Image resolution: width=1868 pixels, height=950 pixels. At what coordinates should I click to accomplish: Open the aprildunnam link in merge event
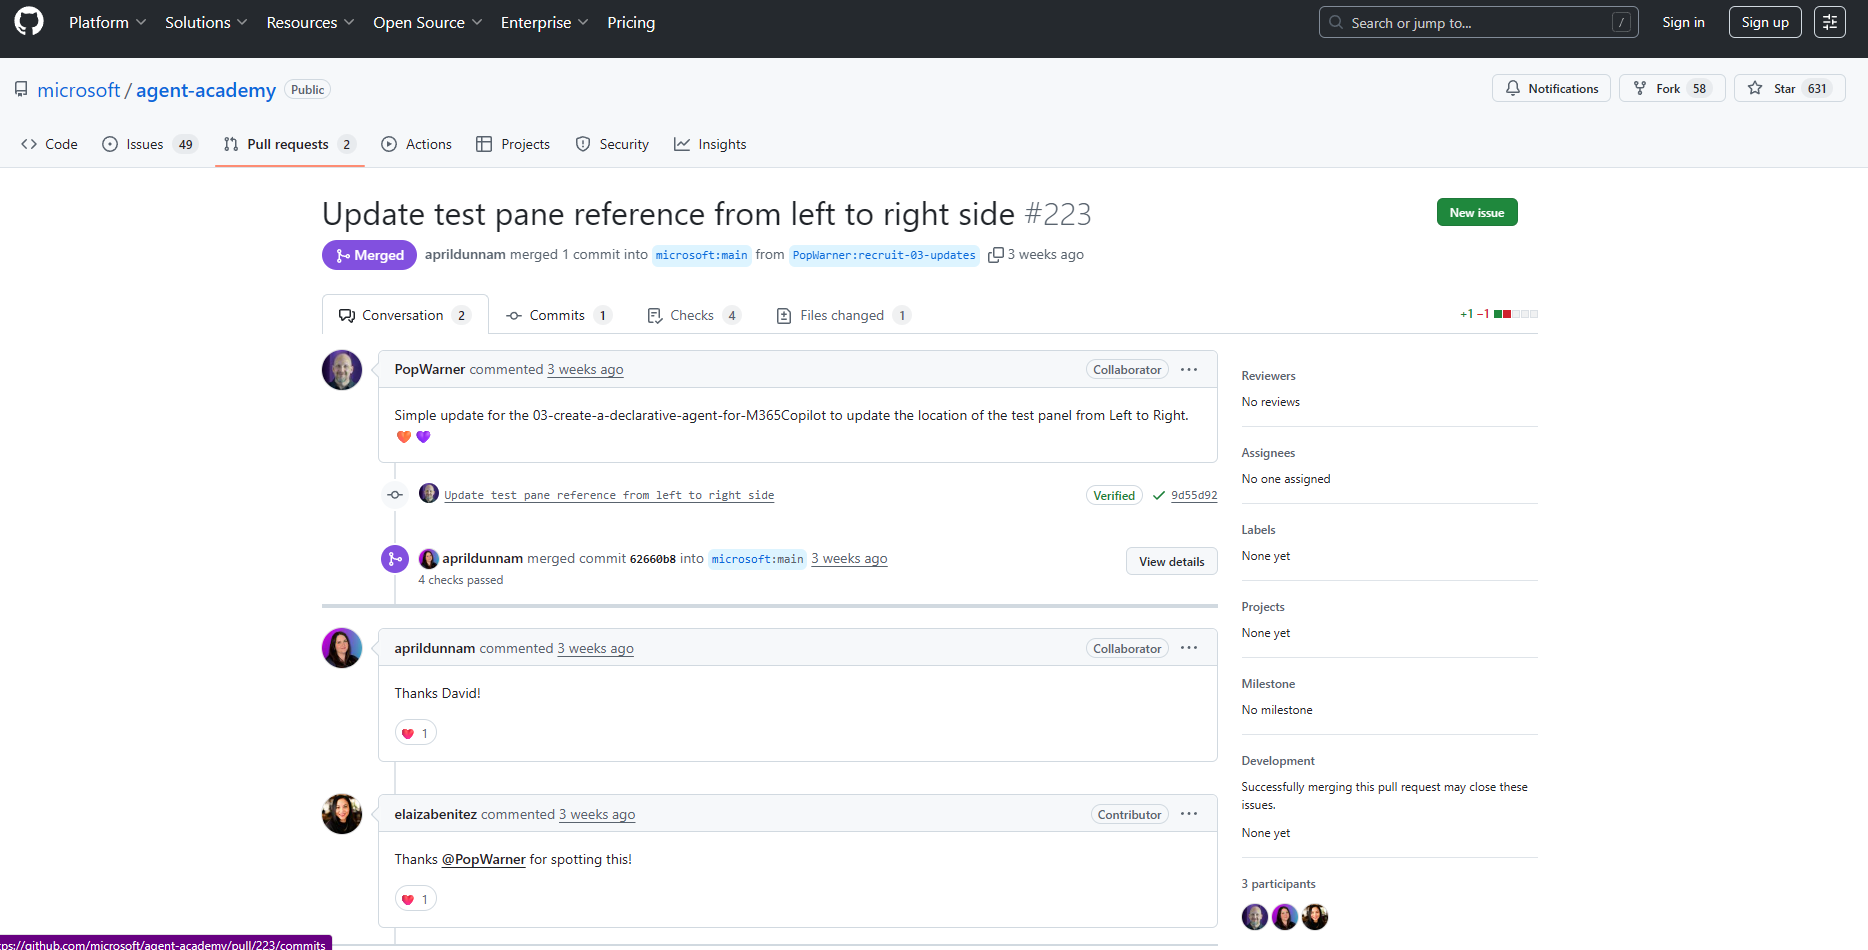coord(482,558)
